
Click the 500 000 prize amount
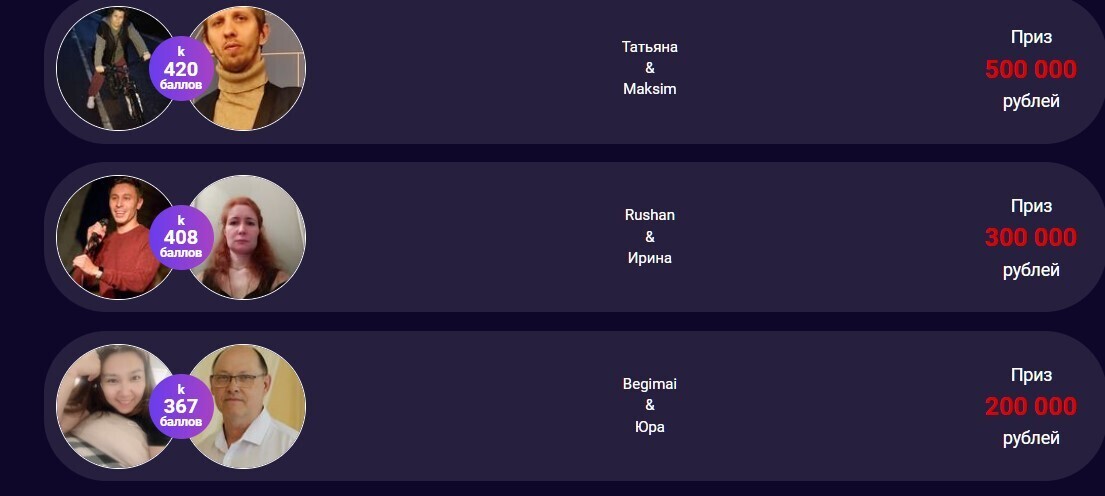(x=1031, y=69)
